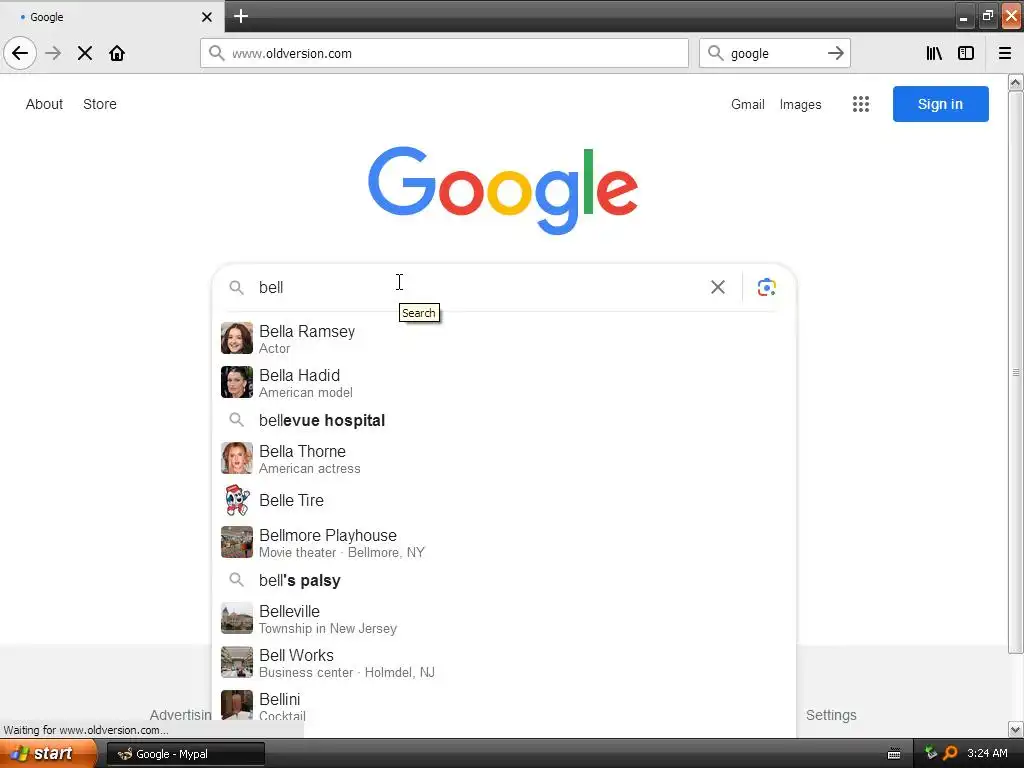Open the Google apps grid icon
Screen dimensions: 1024x768
(861, 104)
